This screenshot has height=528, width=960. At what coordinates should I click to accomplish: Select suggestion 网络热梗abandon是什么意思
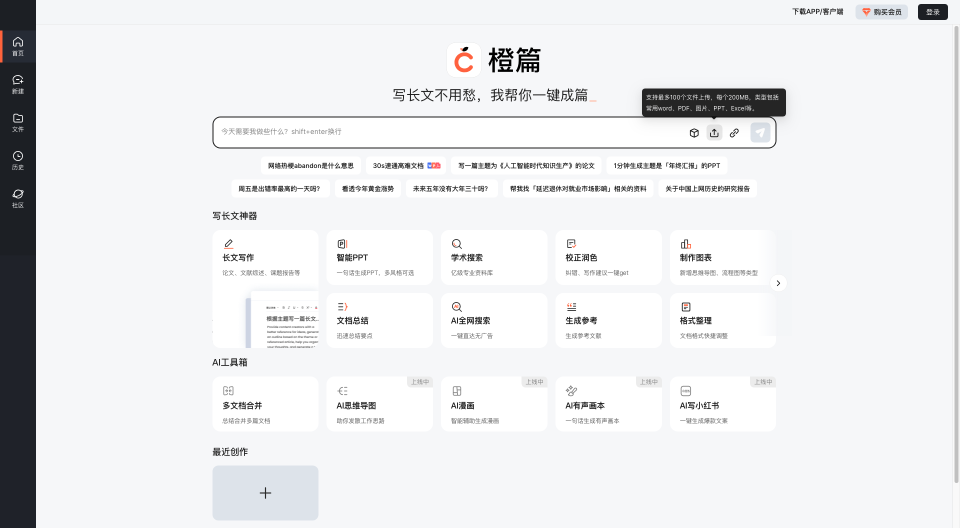(x=310, y=165)
